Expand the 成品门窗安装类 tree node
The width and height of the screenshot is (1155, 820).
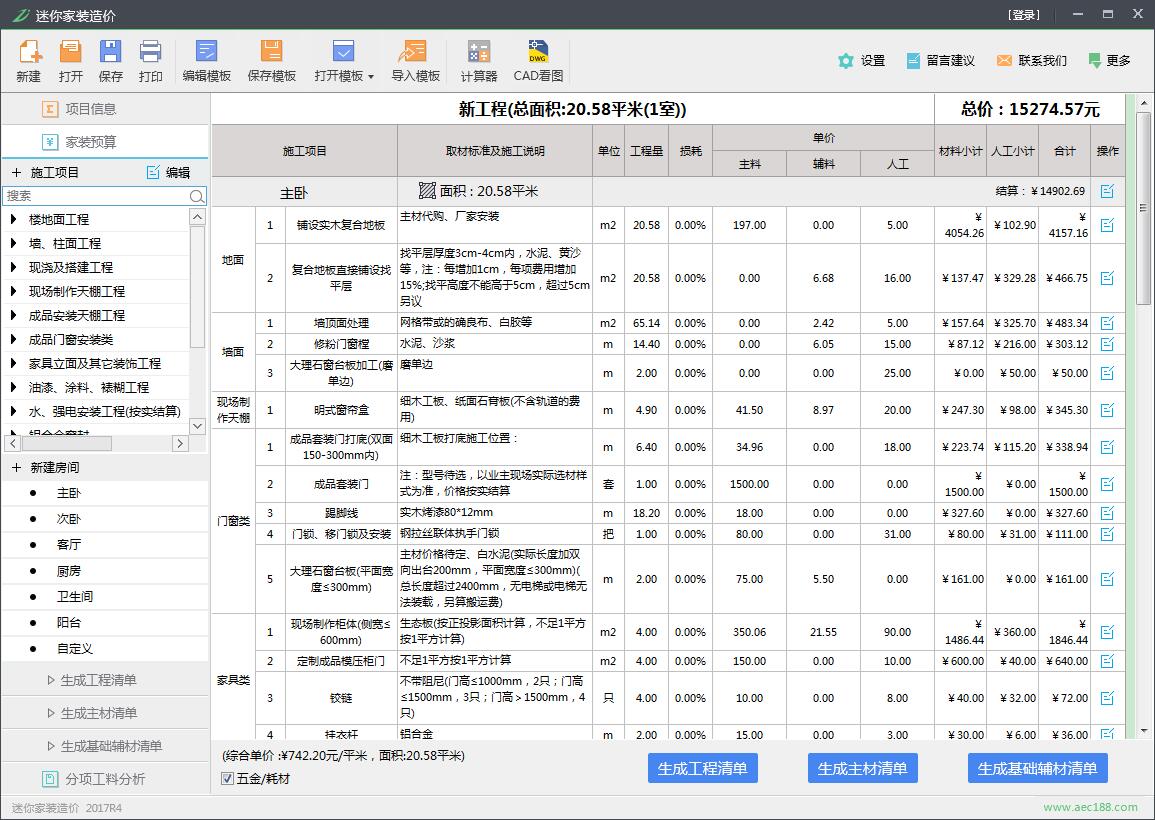coord(14,339)
